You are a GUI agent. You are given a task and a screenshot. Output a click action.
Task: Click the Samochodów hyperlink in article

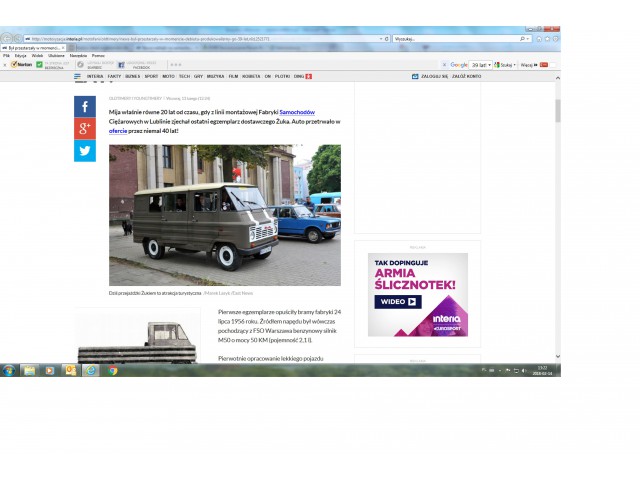point(296,113)
